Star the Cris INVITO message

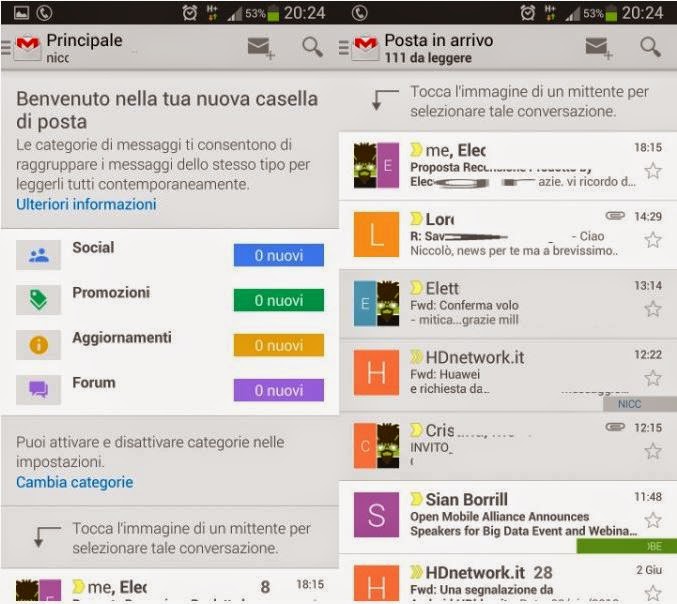[653, 451]
